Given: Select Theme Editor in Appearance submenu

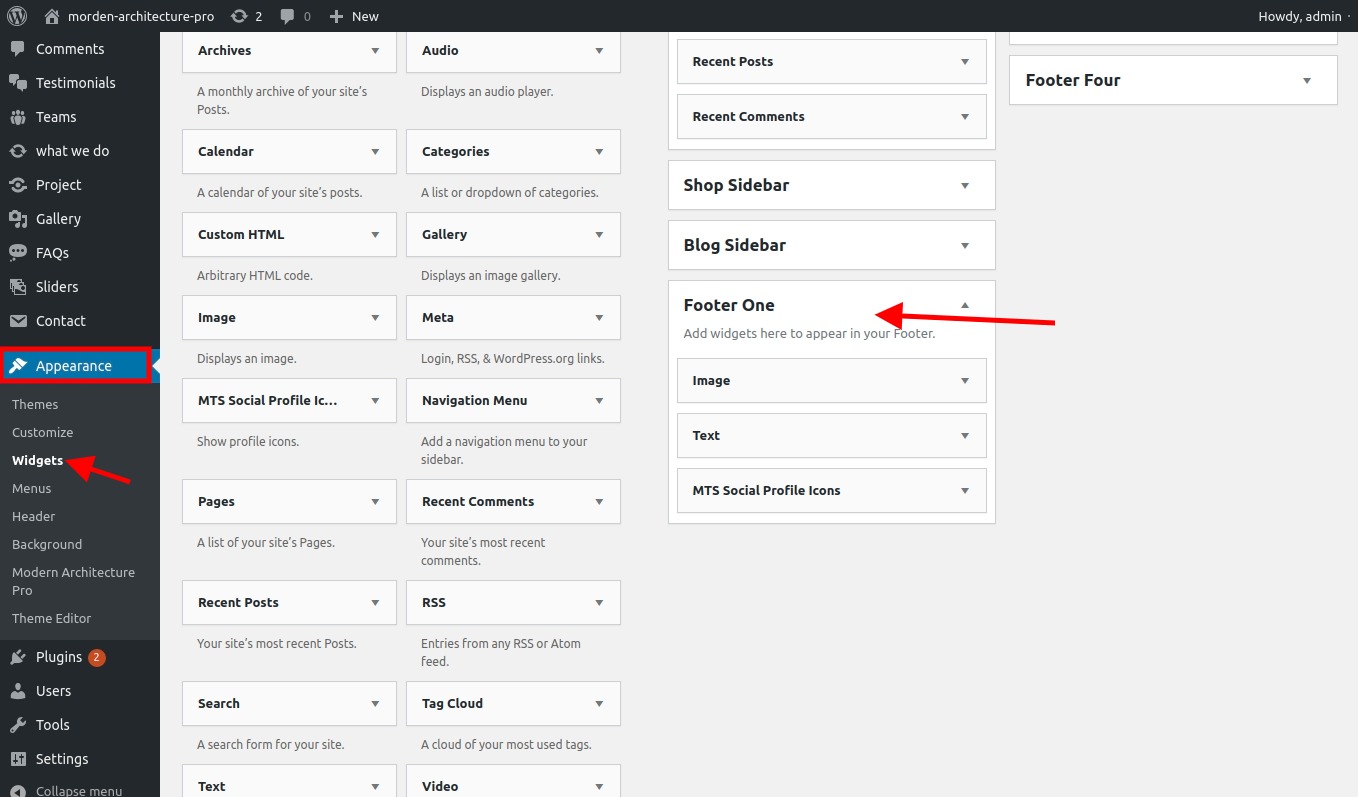Looking at the screenshot, I should [x=52, y=618].
